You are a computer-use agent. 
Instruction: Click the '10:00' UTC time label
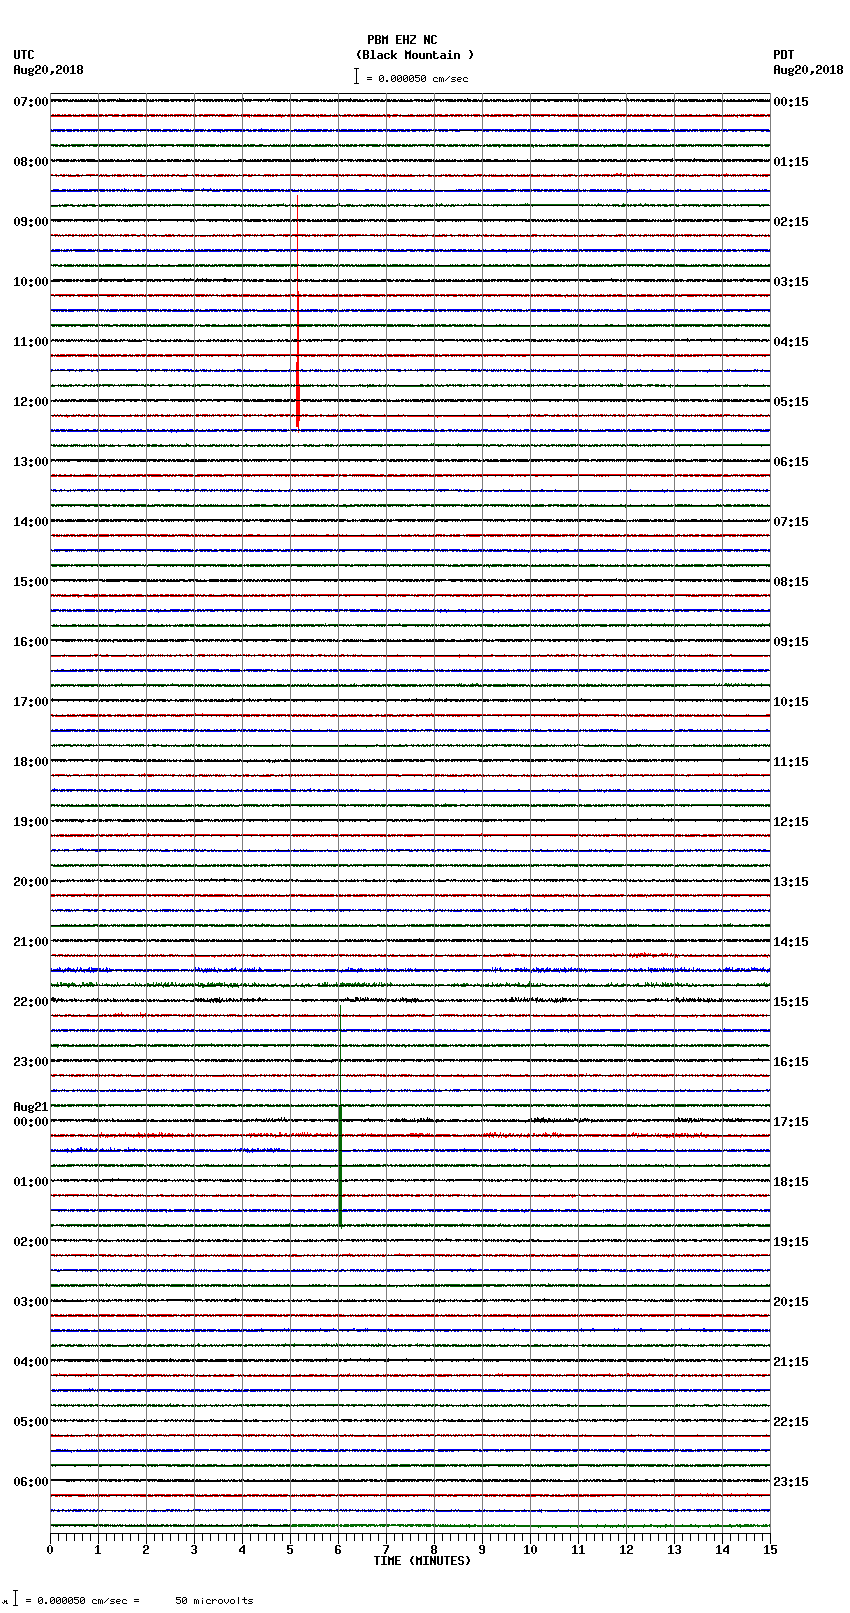(31, 282)
